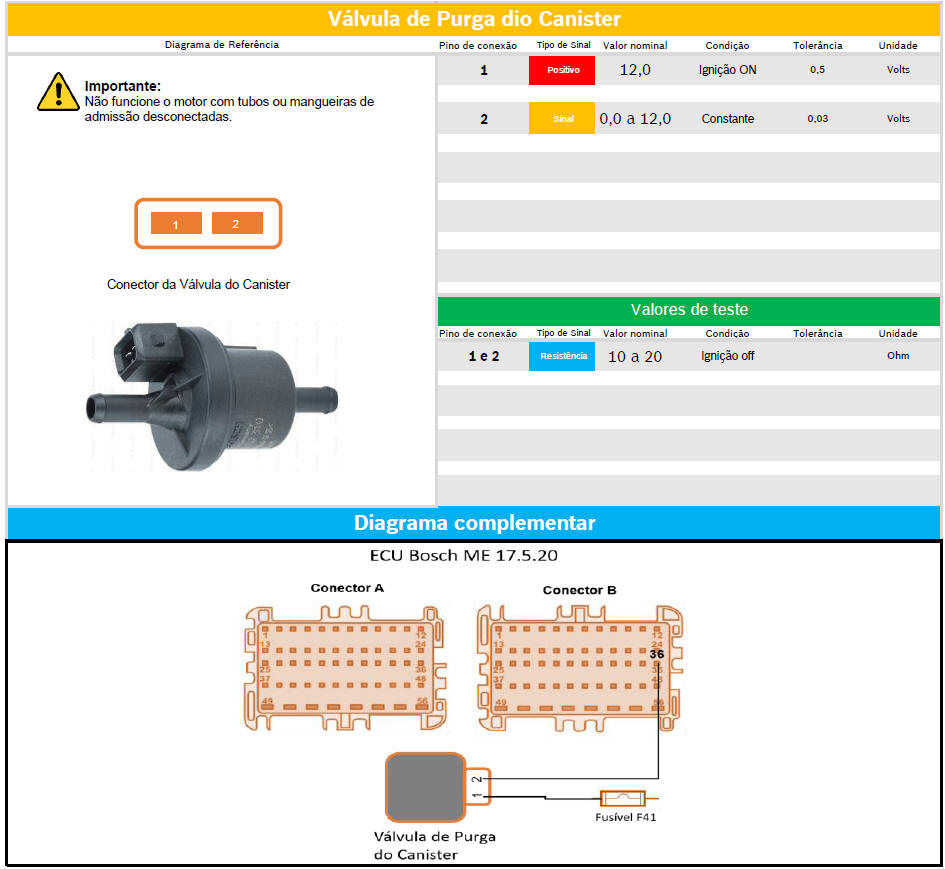945x869 pixels.
Task: Click the Diagrama de Referência column header
Action: 221,45
